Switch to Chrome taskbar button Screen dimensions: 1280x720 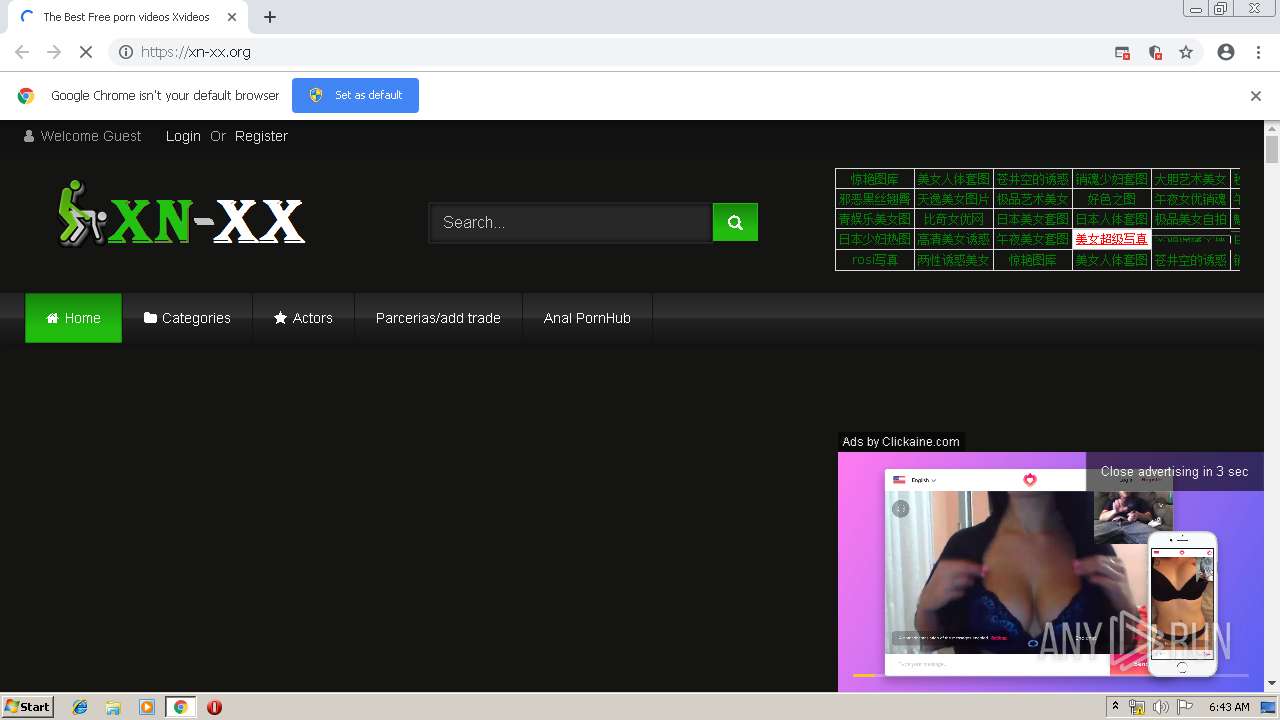[180, 707]
